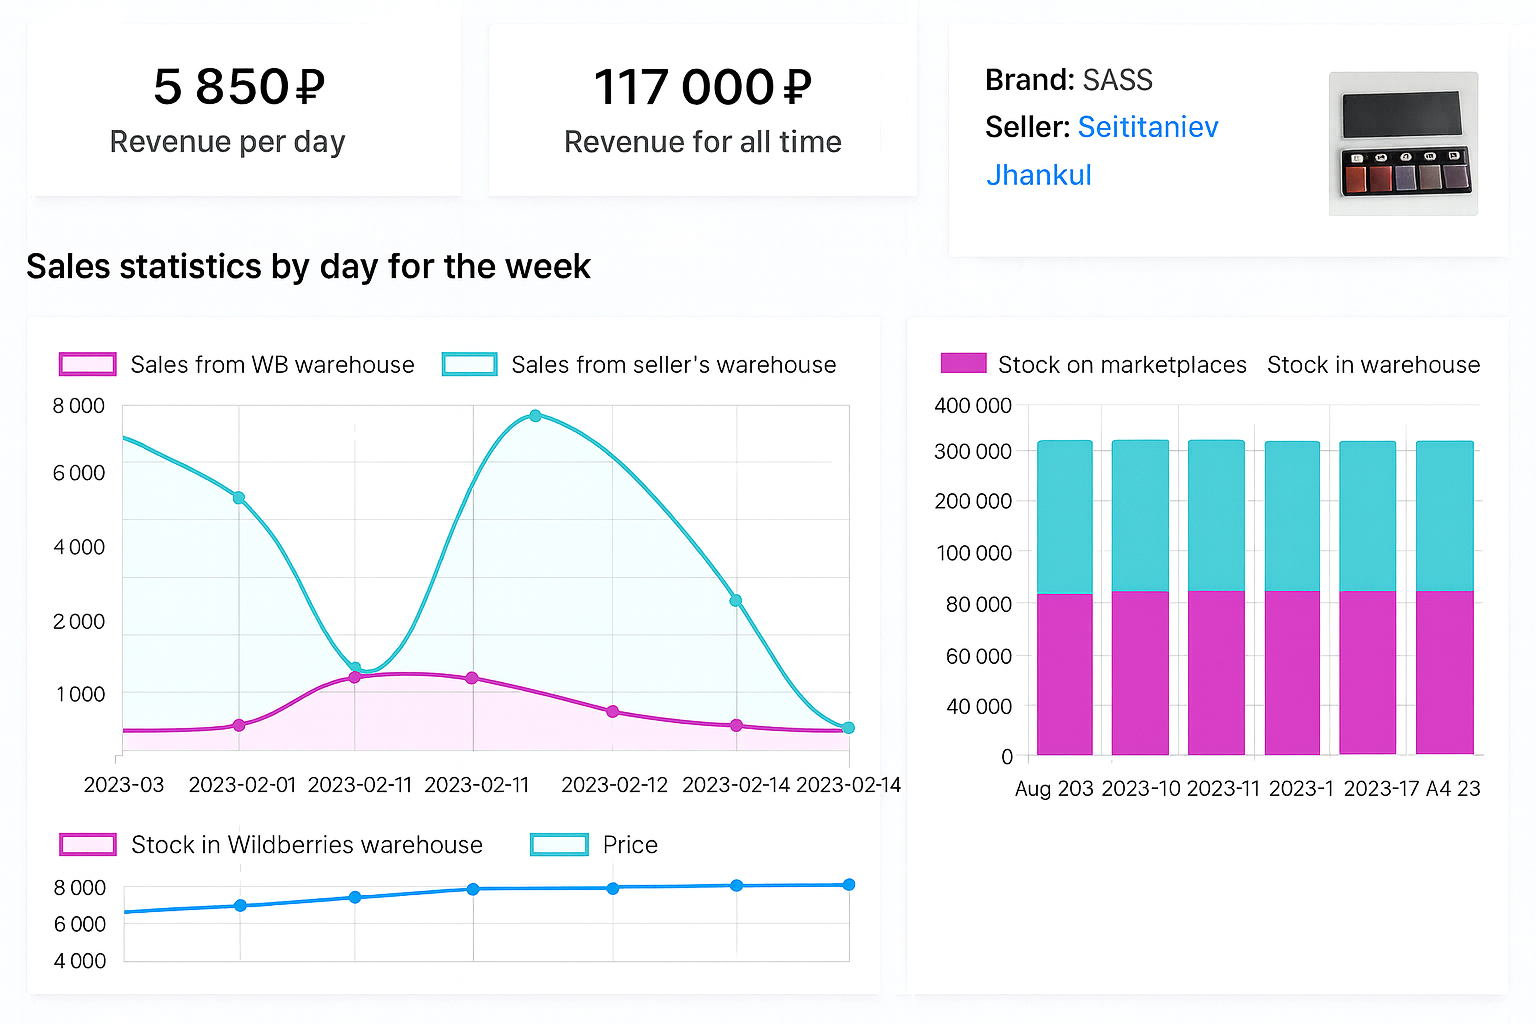Click the SASS product palette thumbnail
The image size is (1536, 1024).
(1403, 144)
